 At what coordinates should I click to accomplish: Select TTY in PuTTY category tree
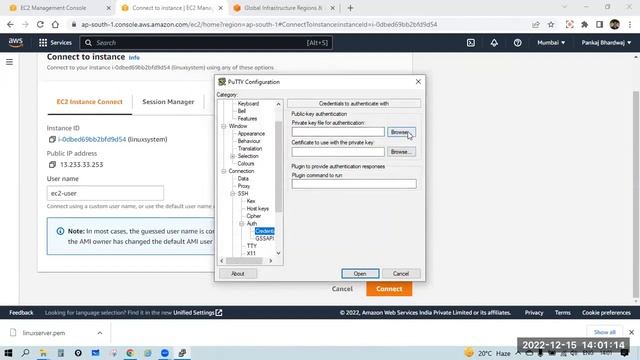point(251,246)
